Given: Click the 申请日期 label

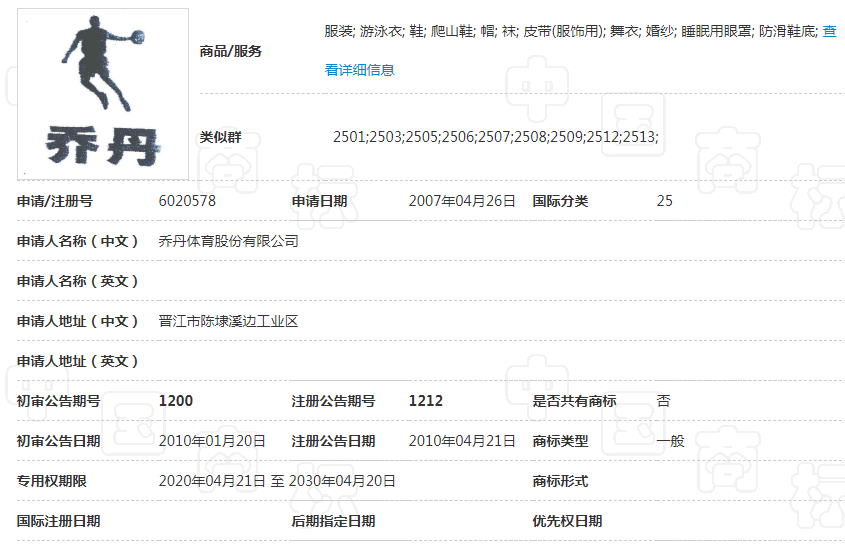Looking at the screenshot, I should click(319, 201).
